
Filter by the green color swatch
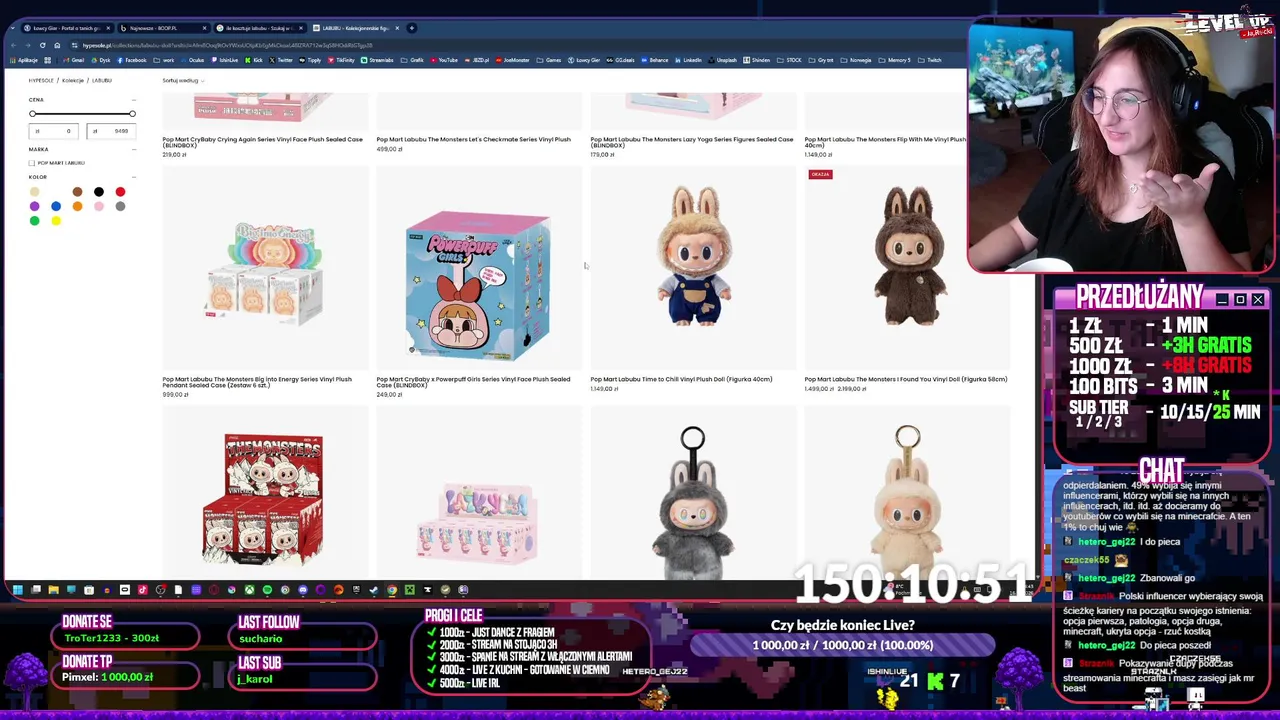coord(35,220)
